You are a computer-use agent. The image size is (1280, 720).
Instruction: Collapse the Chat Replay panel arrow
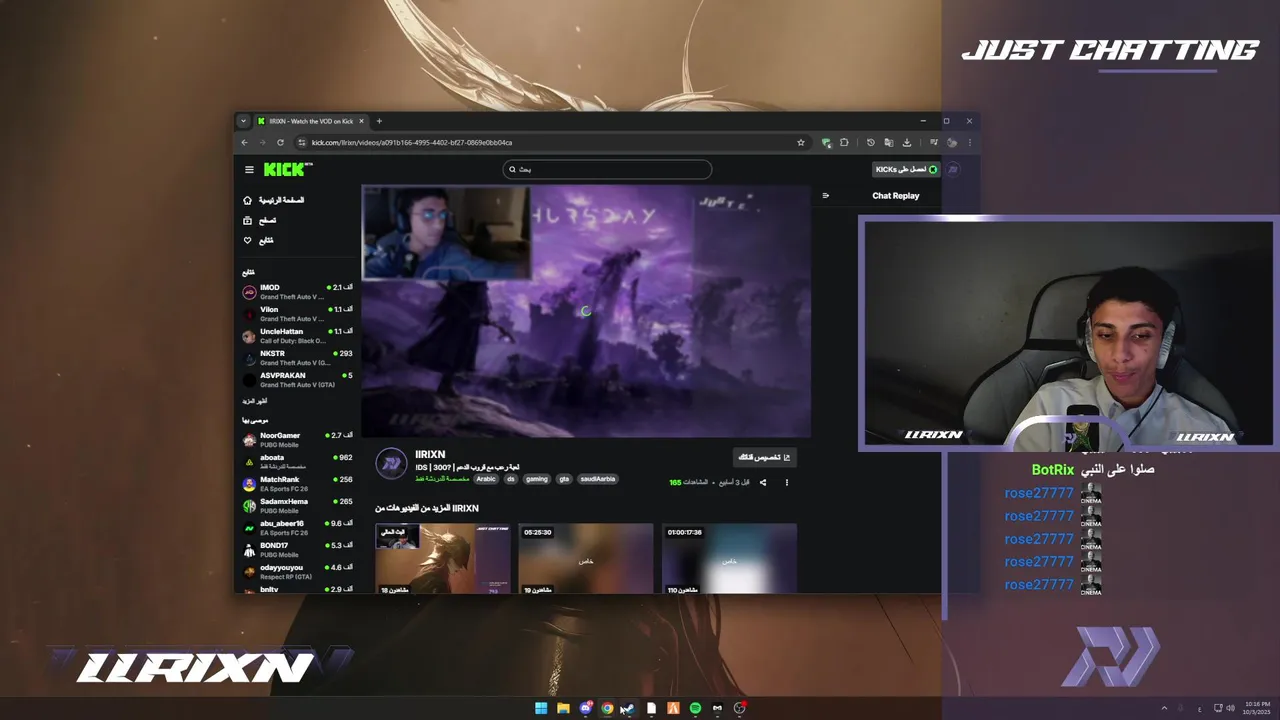click(825, 196)
